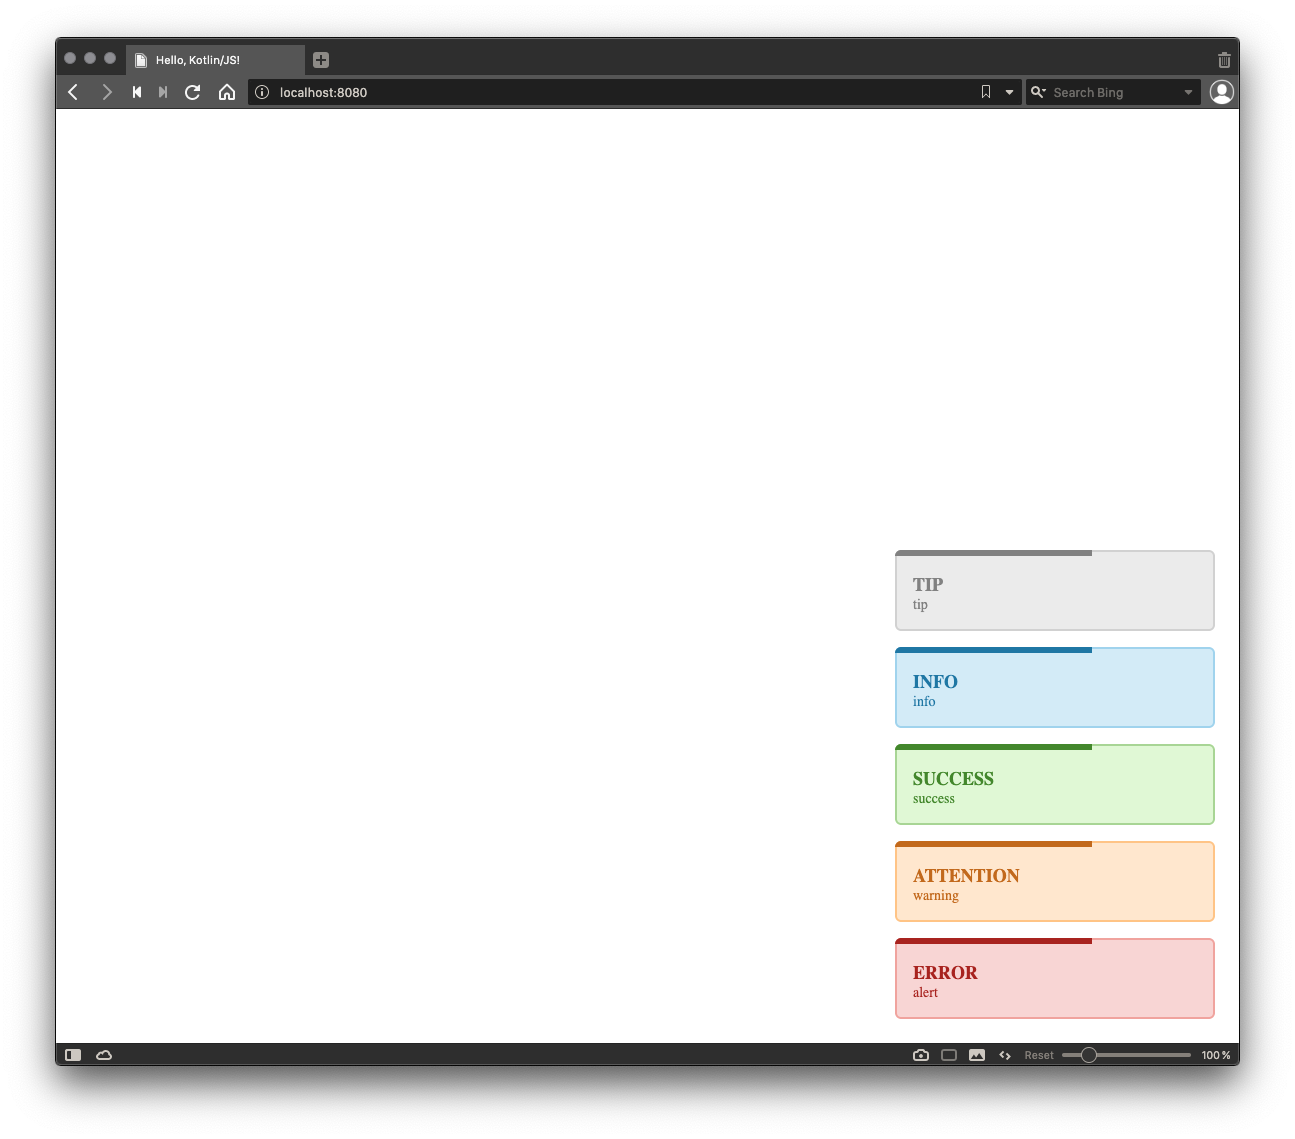Image resolution: width=1295 pixels, height=1139 pixels.
Task: Open the bookmark dropdown arrow
Action: 1009,92
